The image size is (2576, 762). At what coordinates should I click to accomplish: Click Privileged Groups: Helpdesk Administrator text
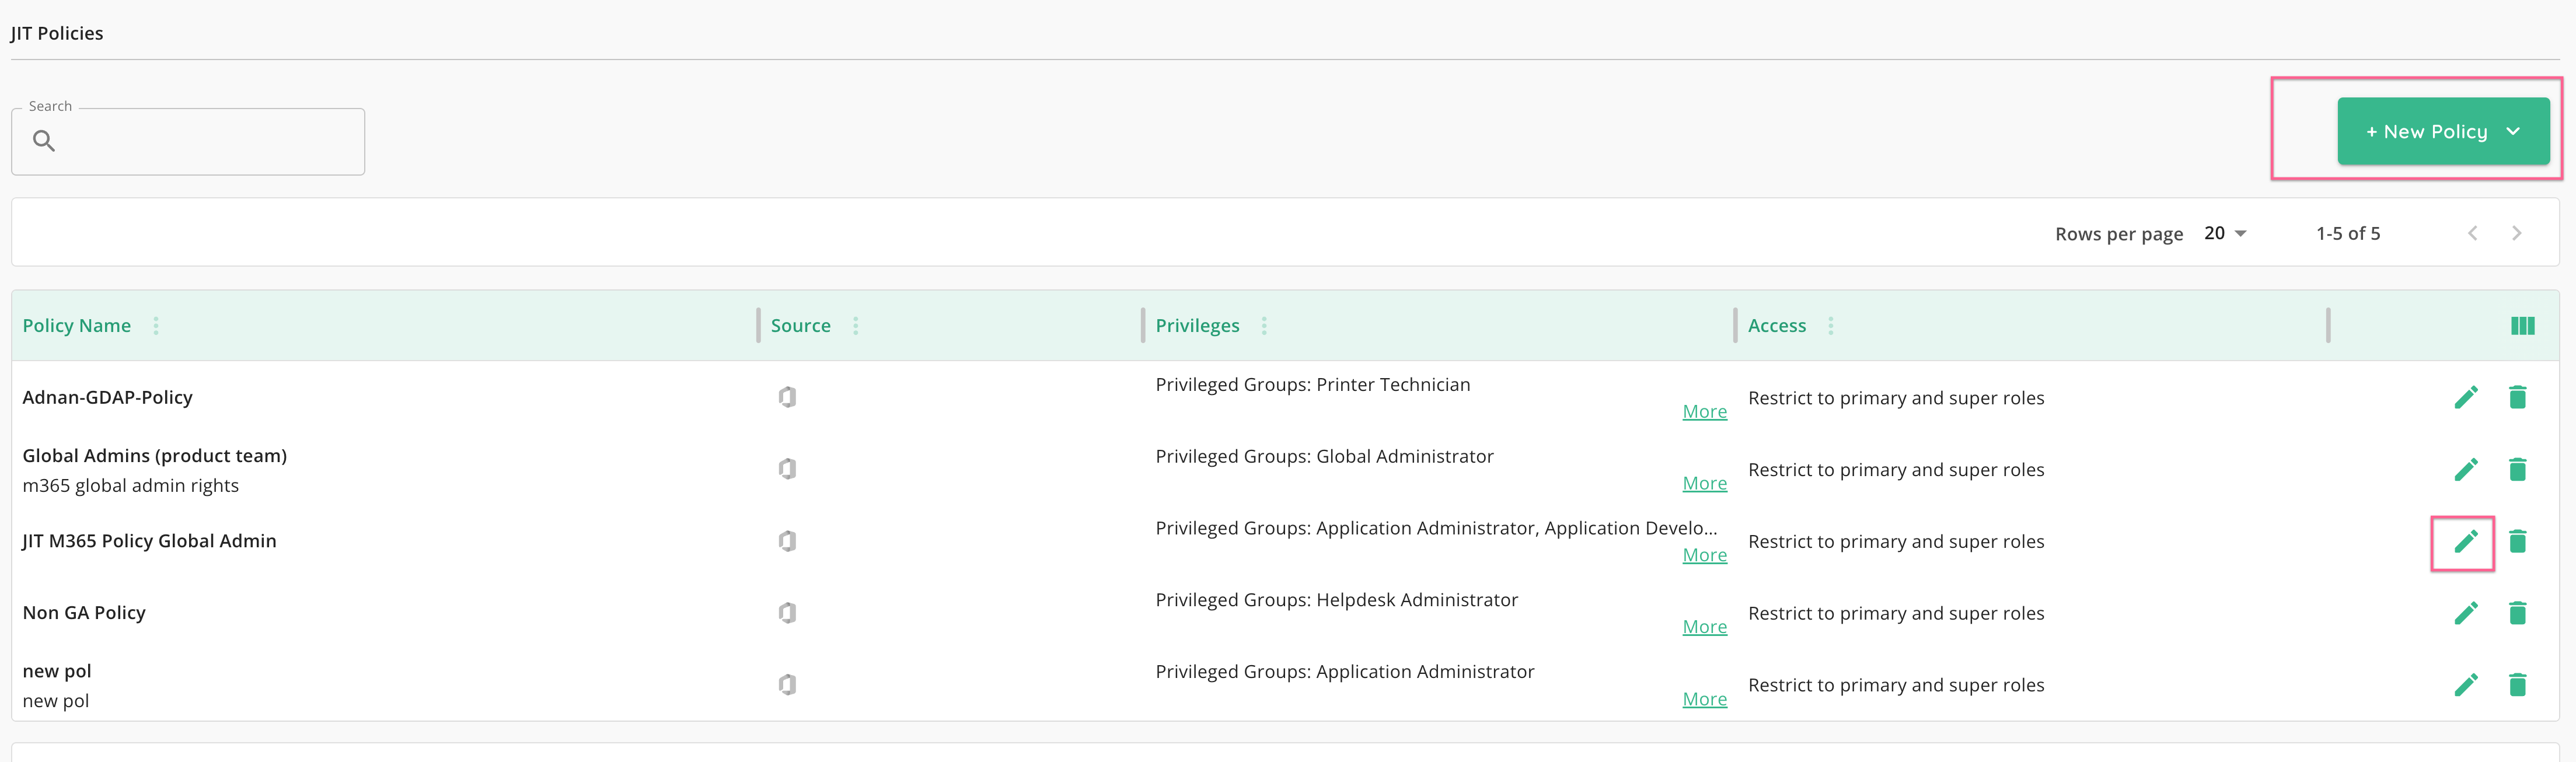(x=1337, y=600)
